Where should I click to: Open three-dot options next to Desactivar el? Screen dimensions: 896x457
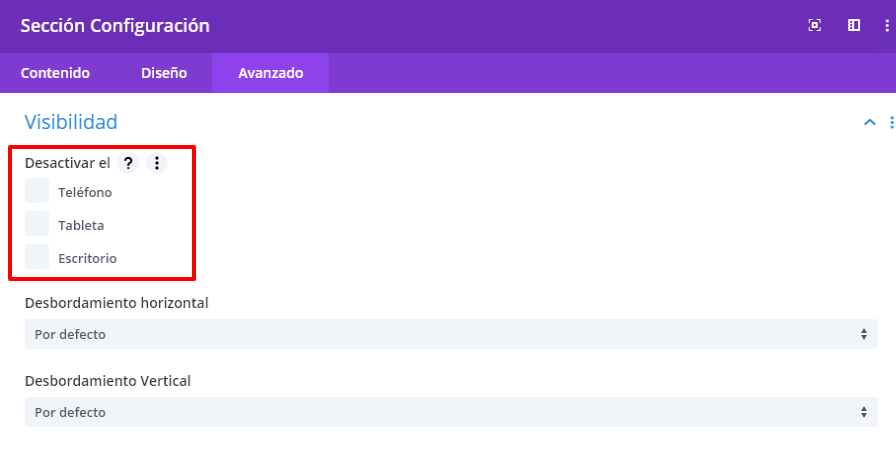pos(157,163)
